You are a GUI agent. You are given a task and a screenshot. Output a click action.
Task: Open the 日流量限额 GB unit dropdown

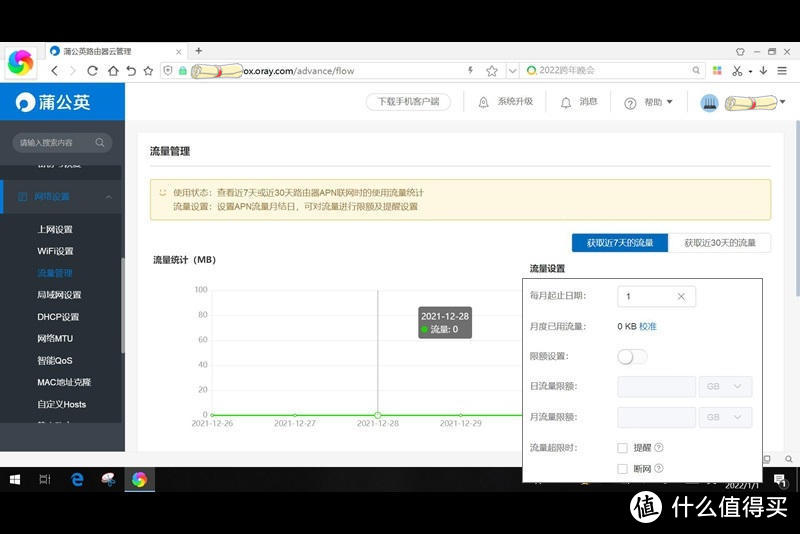pos(725,387)
